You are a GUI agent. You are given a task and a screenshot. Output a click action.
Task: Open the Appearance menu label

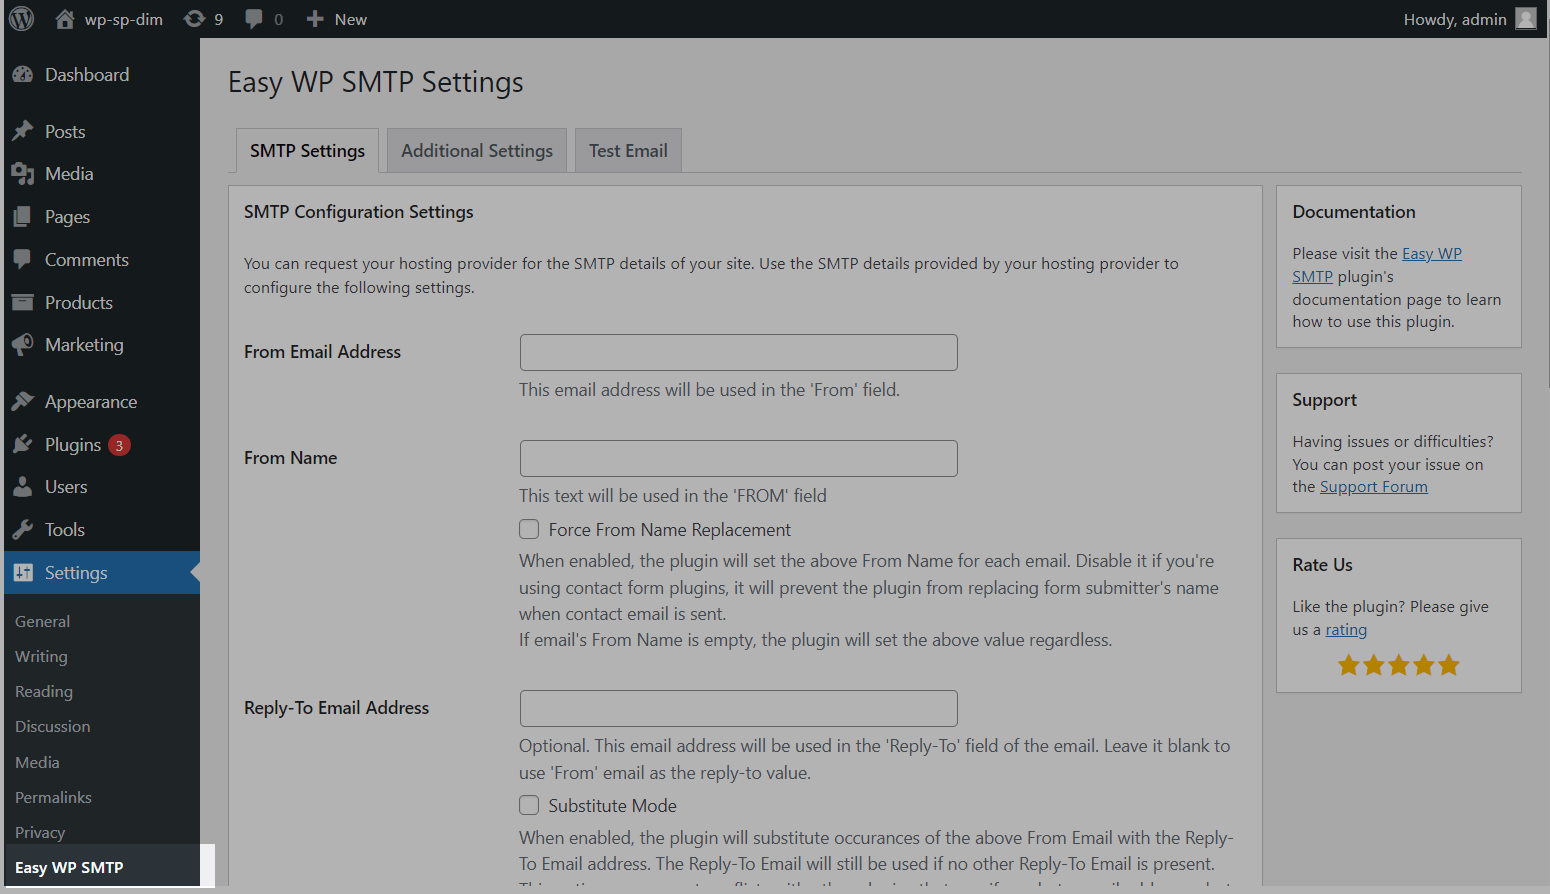tap(91, 402)
